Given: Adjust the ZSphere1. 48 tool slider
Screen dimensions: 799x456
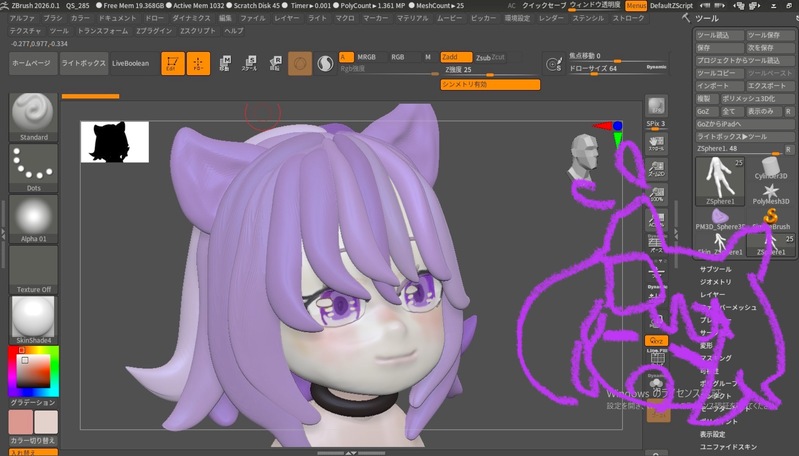Looking at the screenshot, I should (739, 149).
